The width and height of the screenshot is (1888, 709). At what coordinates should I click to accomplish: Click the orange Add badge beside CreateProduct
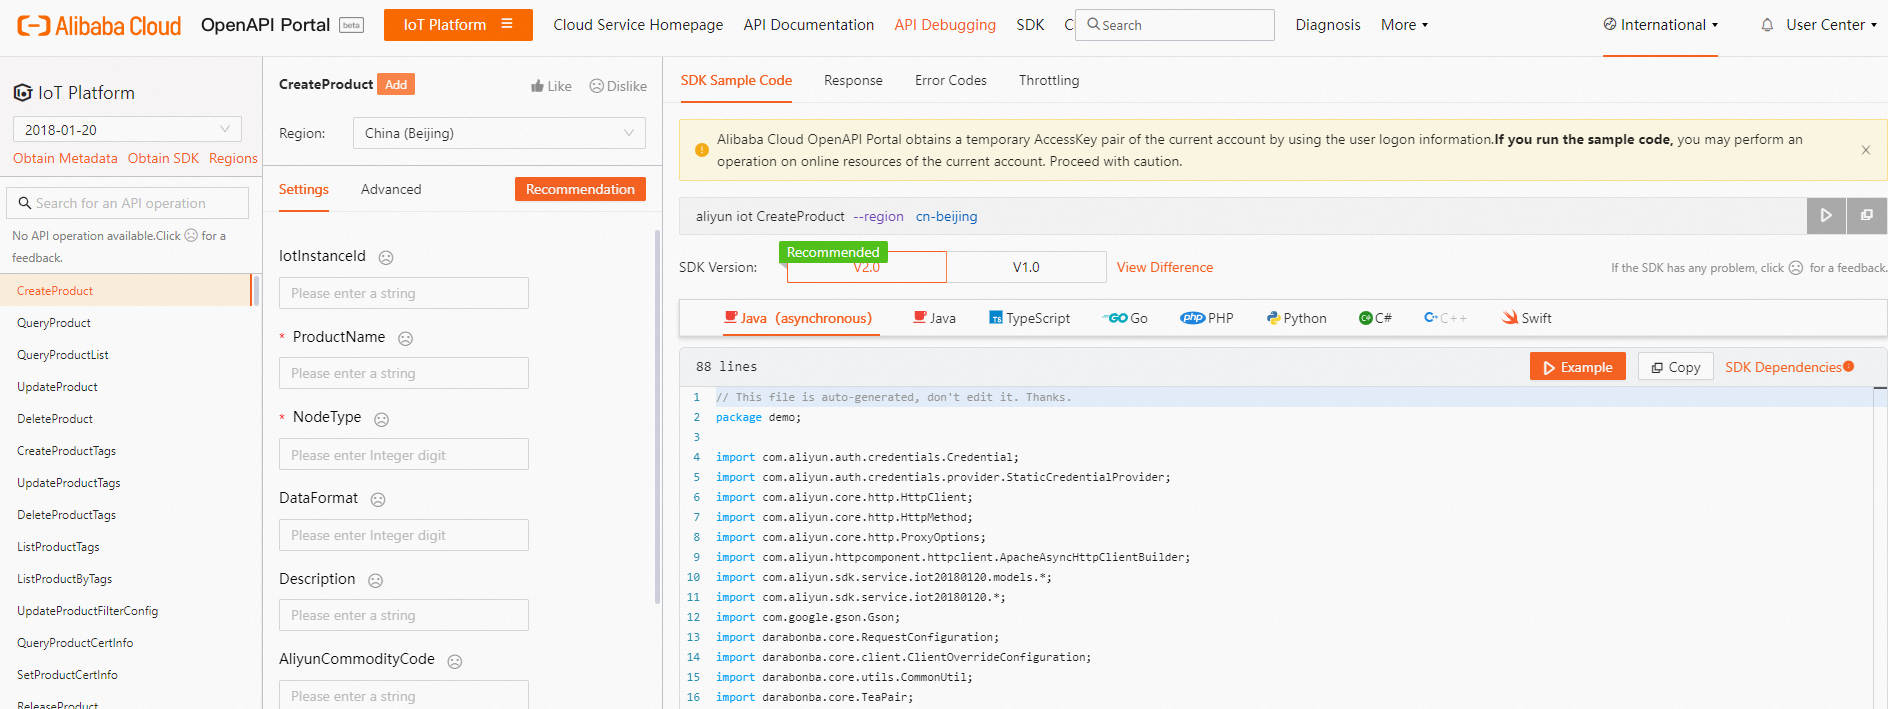396,85
